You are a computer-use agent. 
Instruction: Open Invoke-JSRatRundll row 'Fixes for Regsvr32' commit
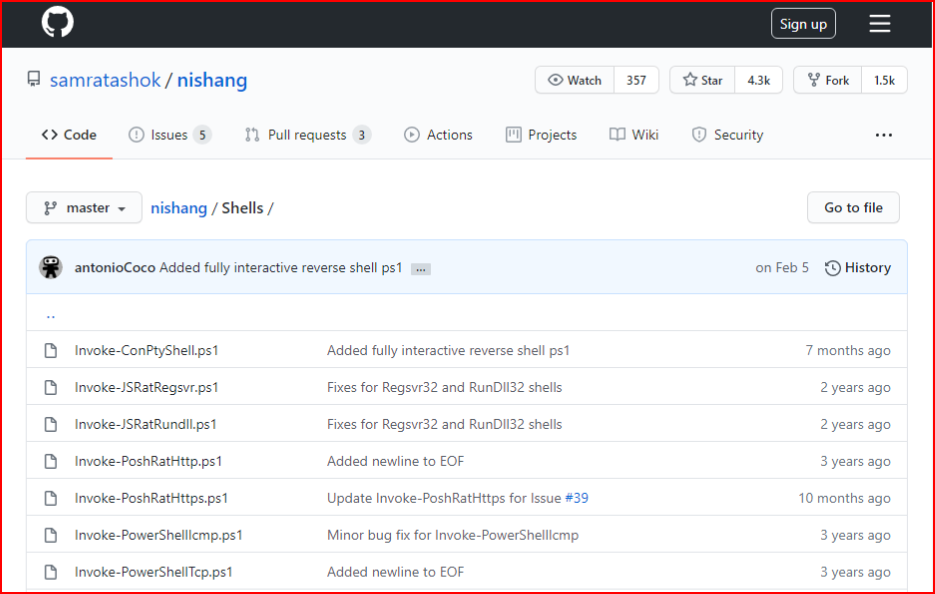pos(444,424)
